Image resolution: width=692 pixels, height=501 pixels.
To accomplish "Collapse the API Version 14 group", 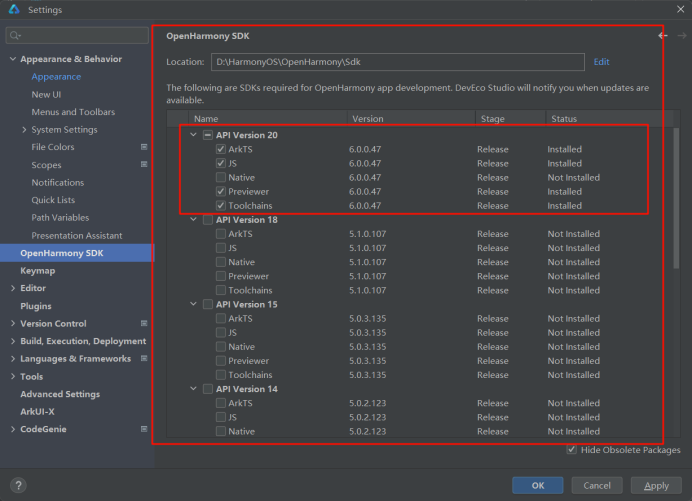I will pos(193,389).
